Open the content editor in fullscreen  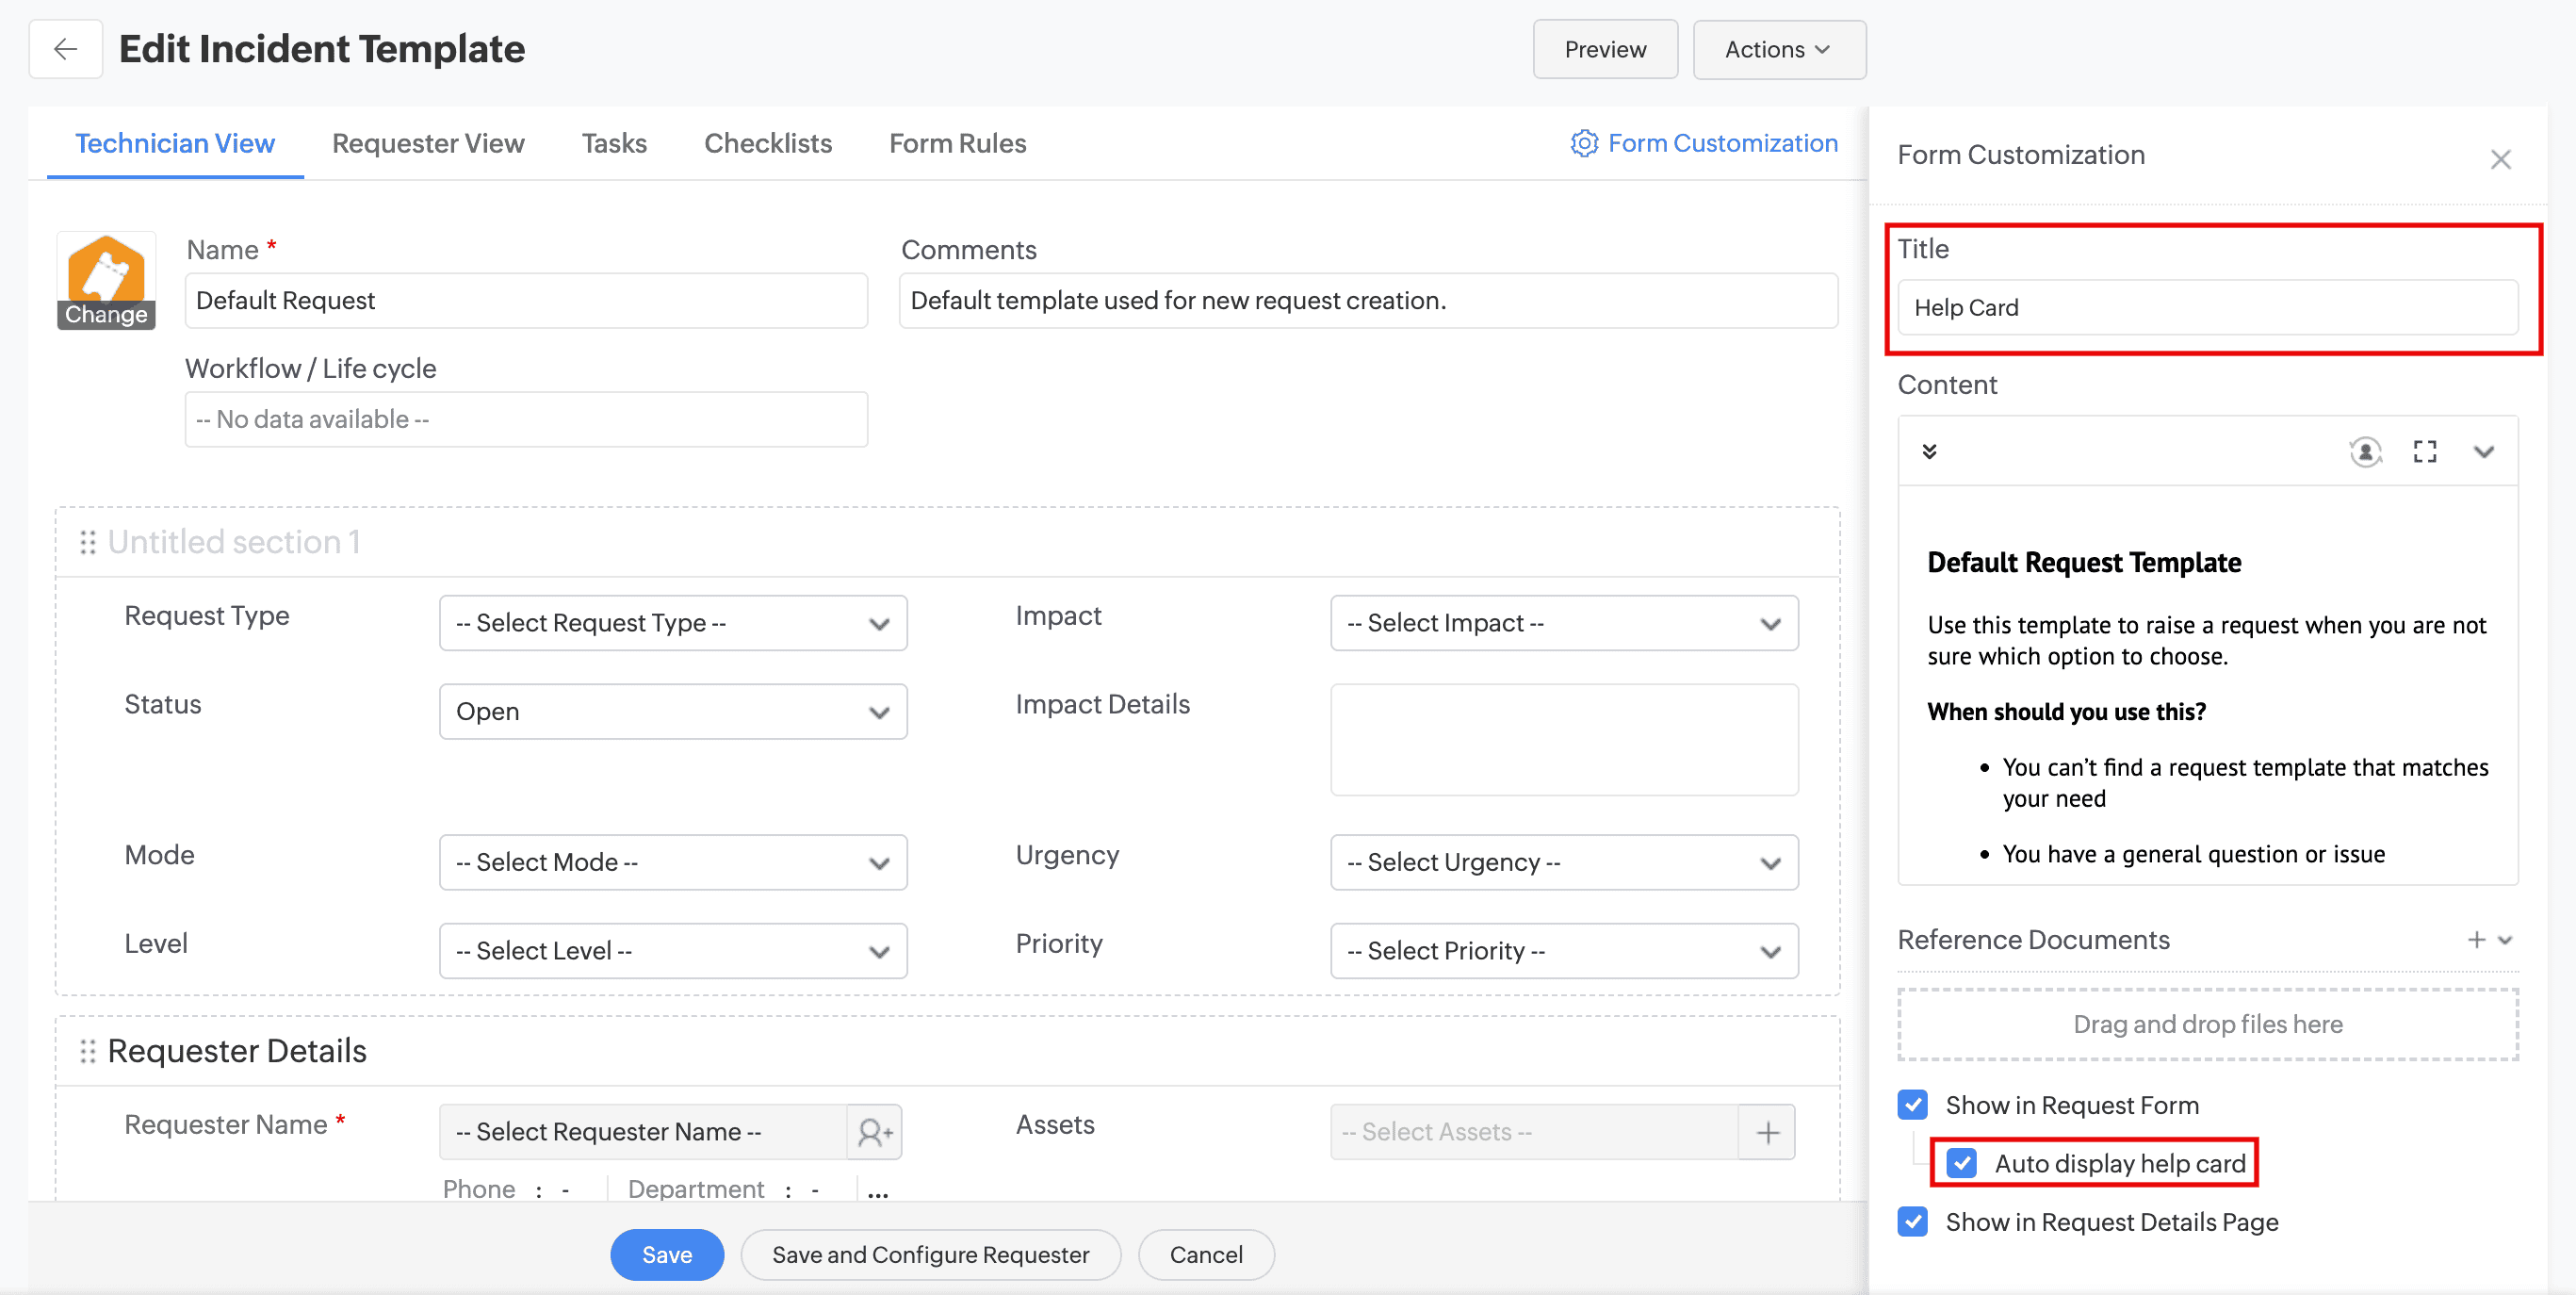(x=2424, y=452)
